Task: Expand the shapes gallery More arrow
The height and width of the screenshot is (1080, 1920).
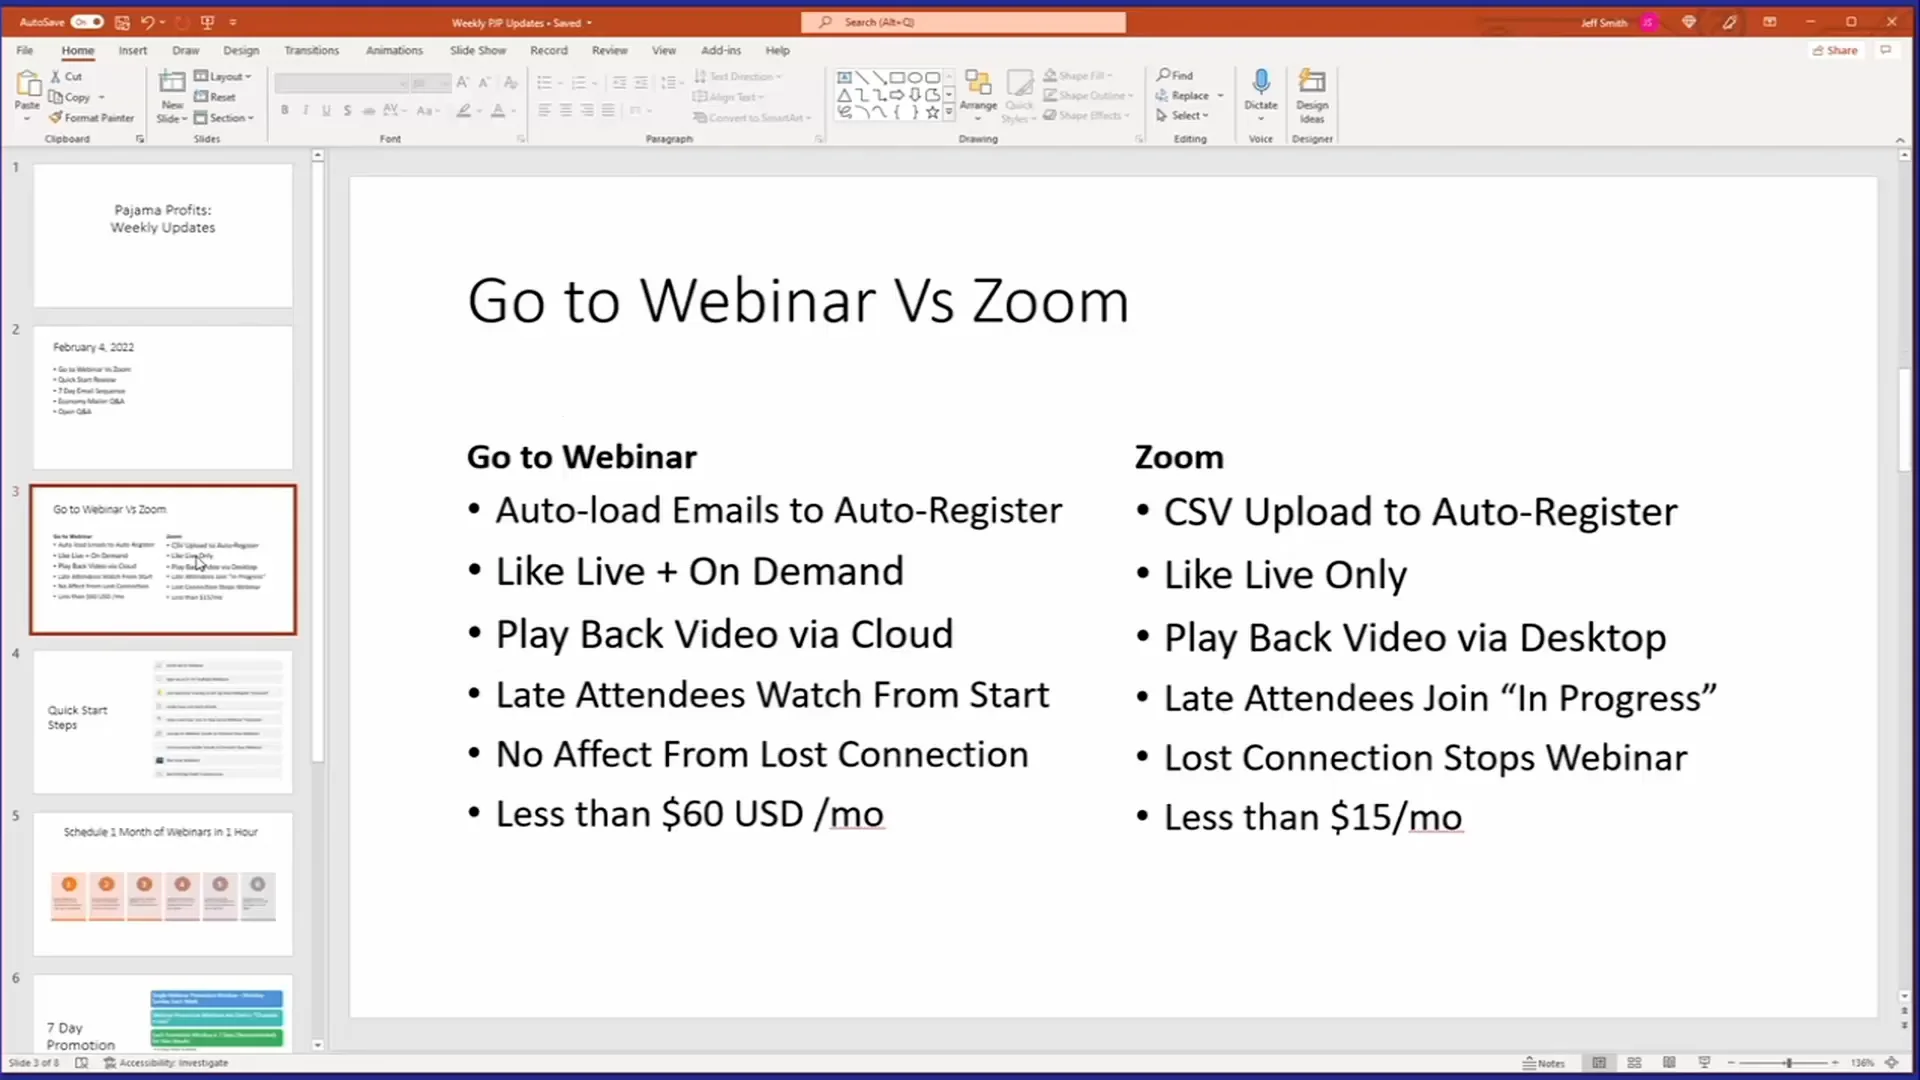Action: coord(949,112)
